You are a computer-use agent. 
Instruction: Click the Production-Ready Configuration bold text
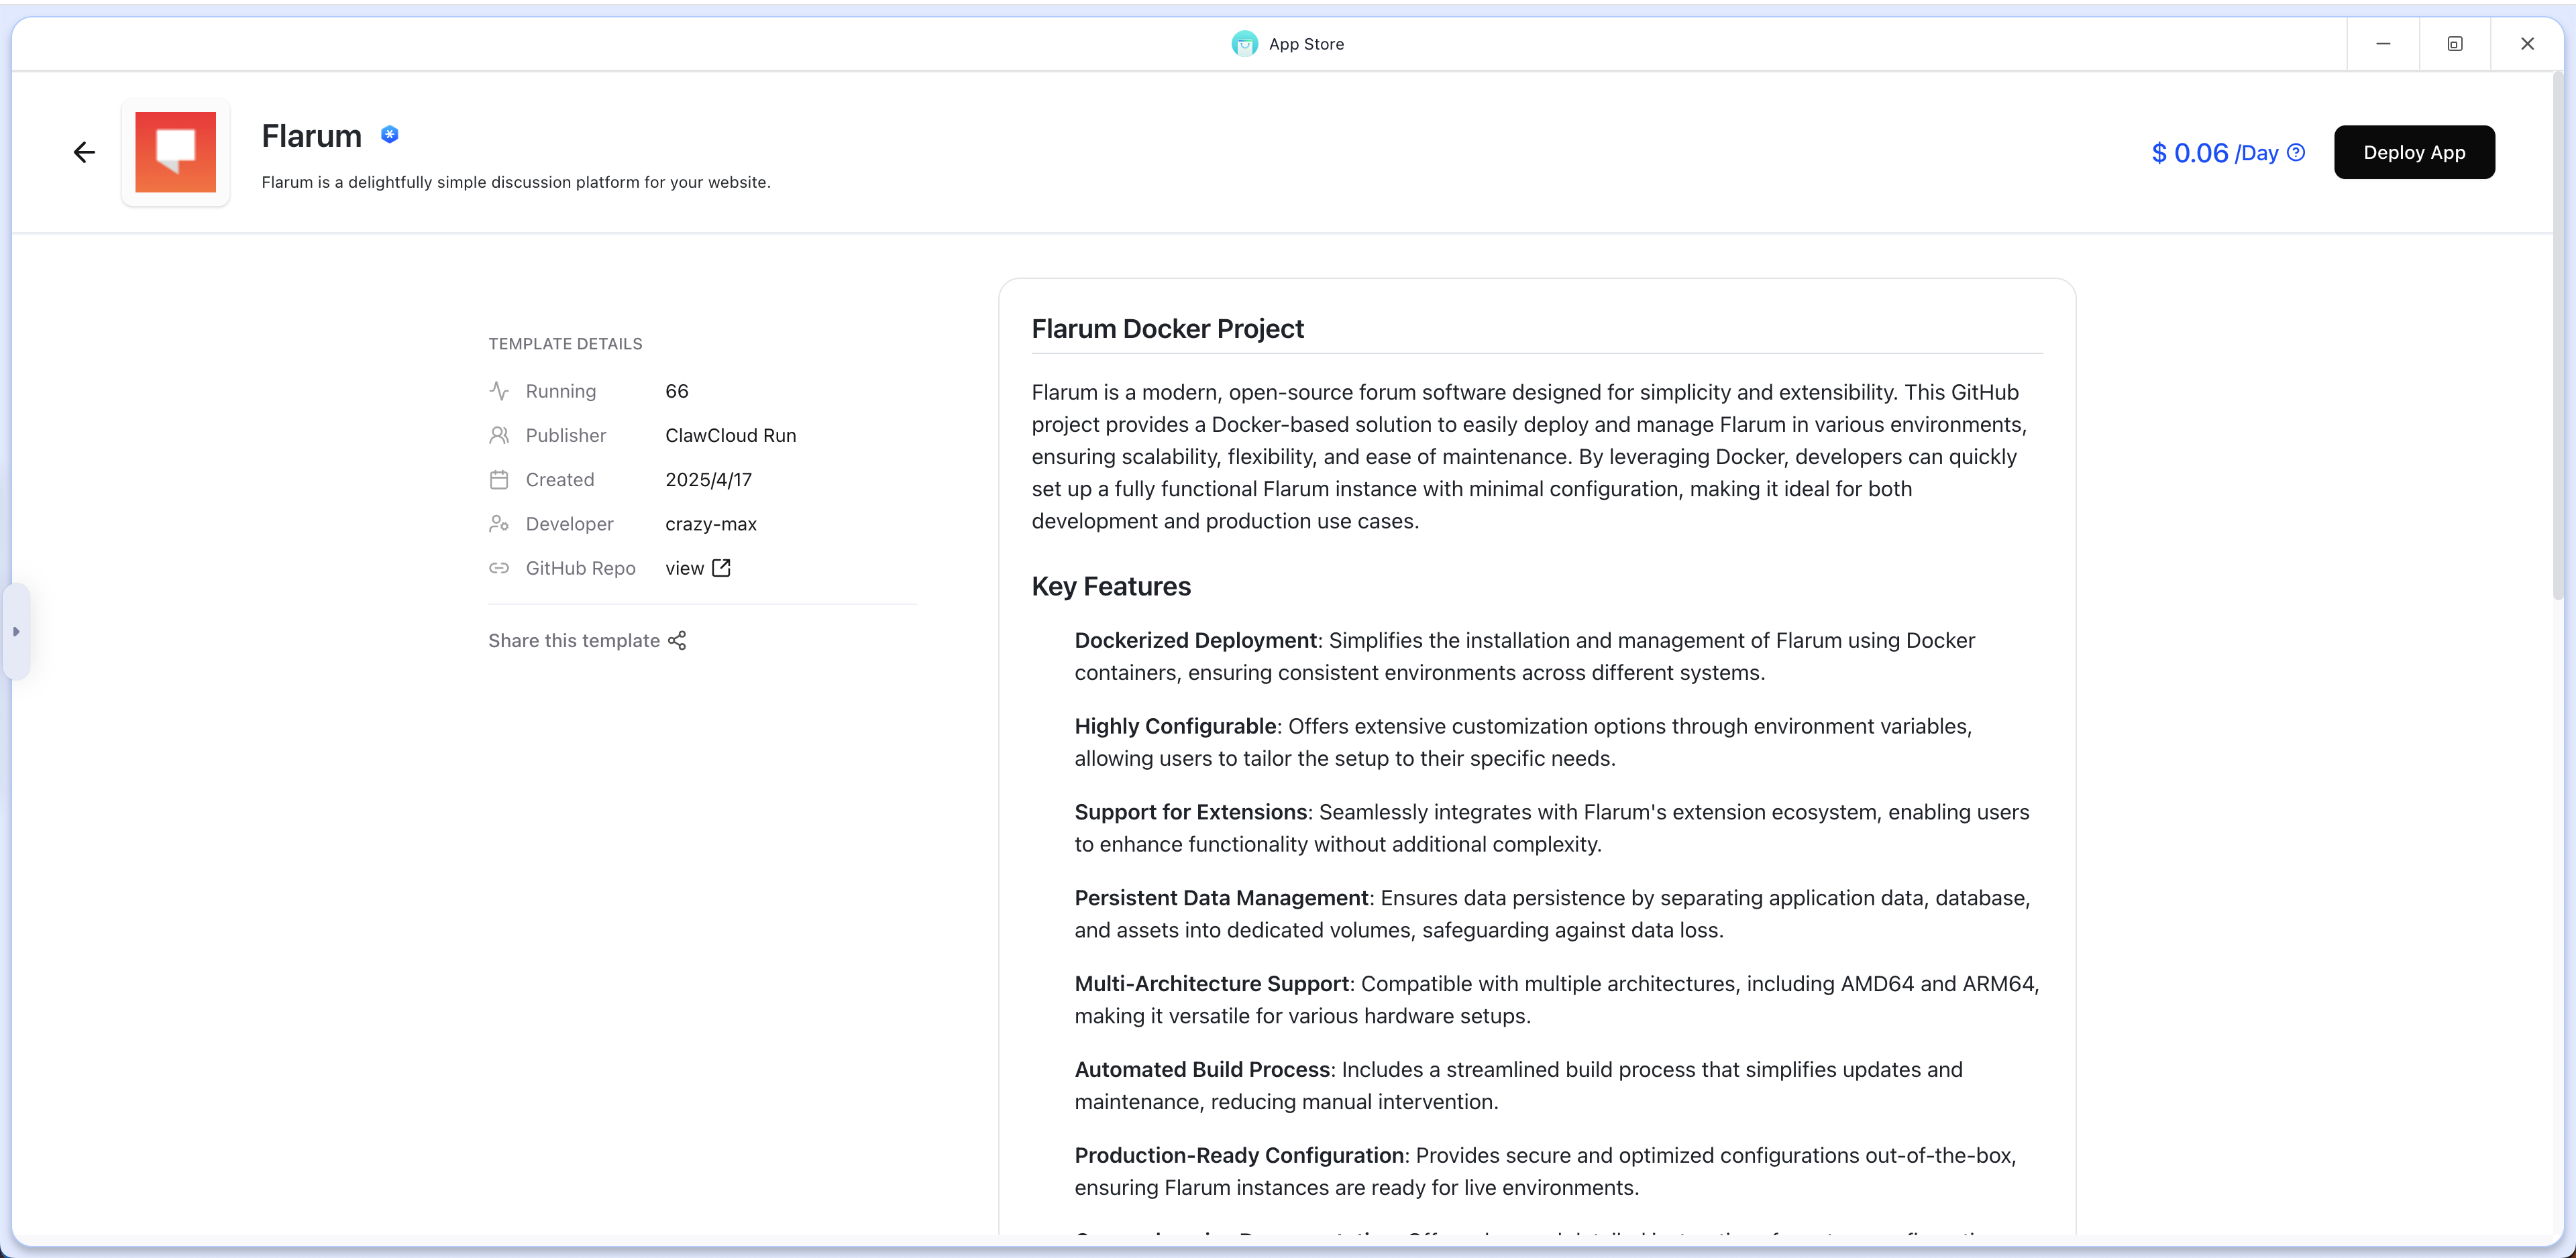[1240, 1156]
